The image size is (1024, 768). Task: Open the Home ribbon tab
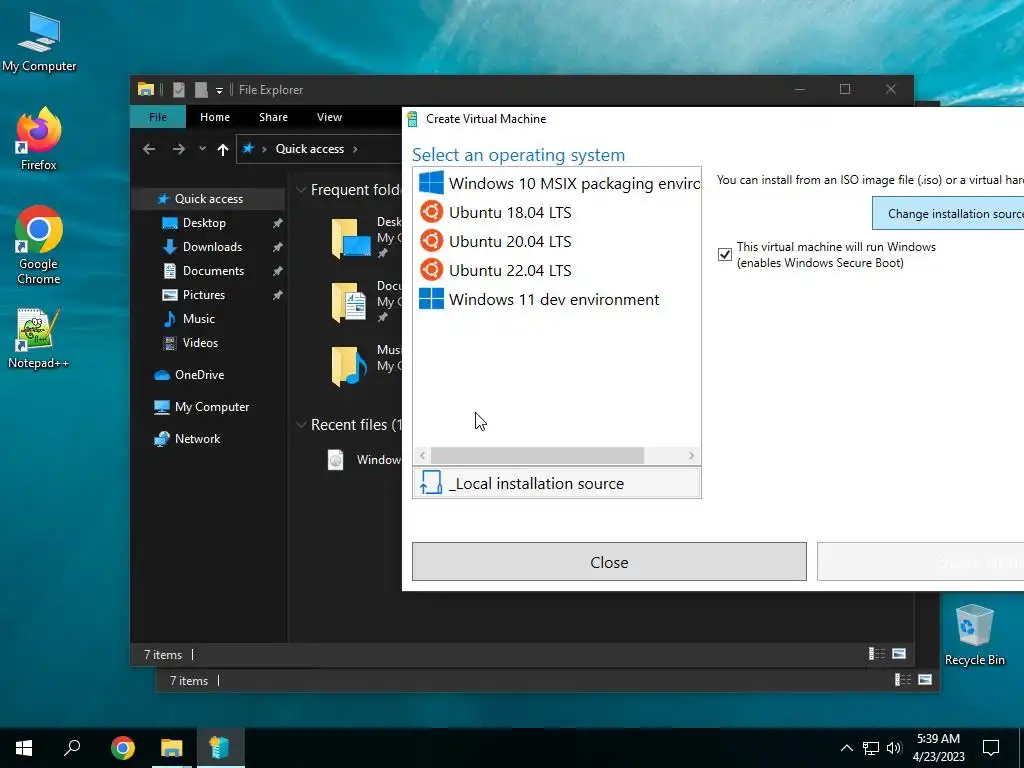coord(215,117)
